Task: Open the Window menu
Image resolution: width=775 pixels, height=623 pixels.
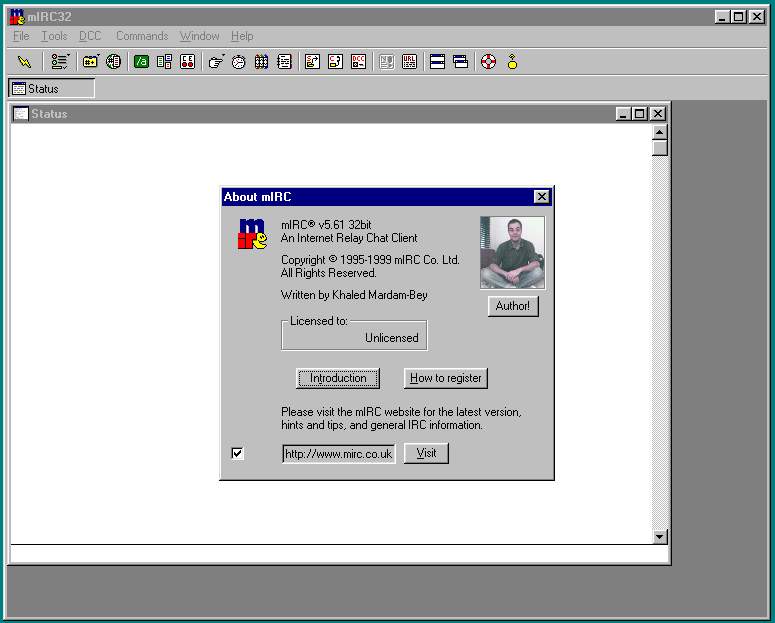Action: click(200, 36)
